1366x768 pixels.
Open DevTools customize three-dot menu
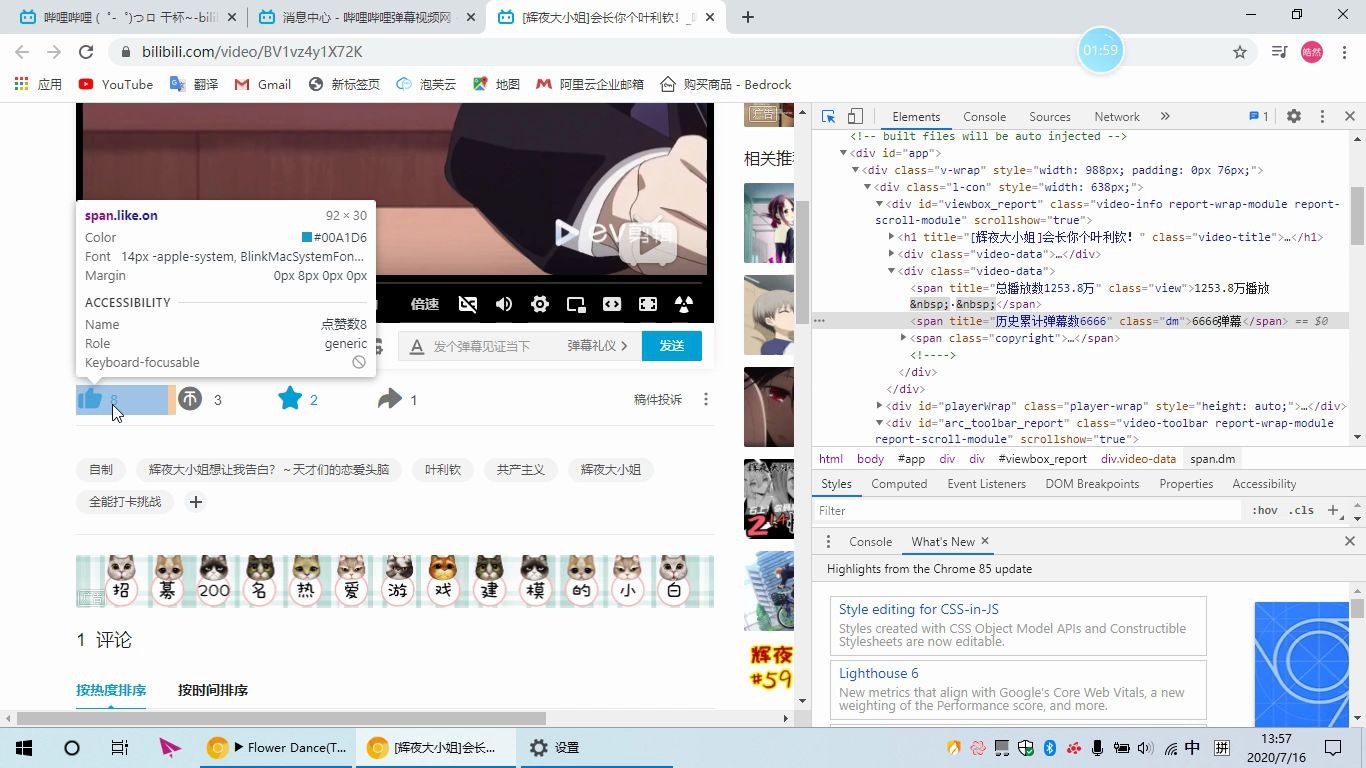(1322, 116)
